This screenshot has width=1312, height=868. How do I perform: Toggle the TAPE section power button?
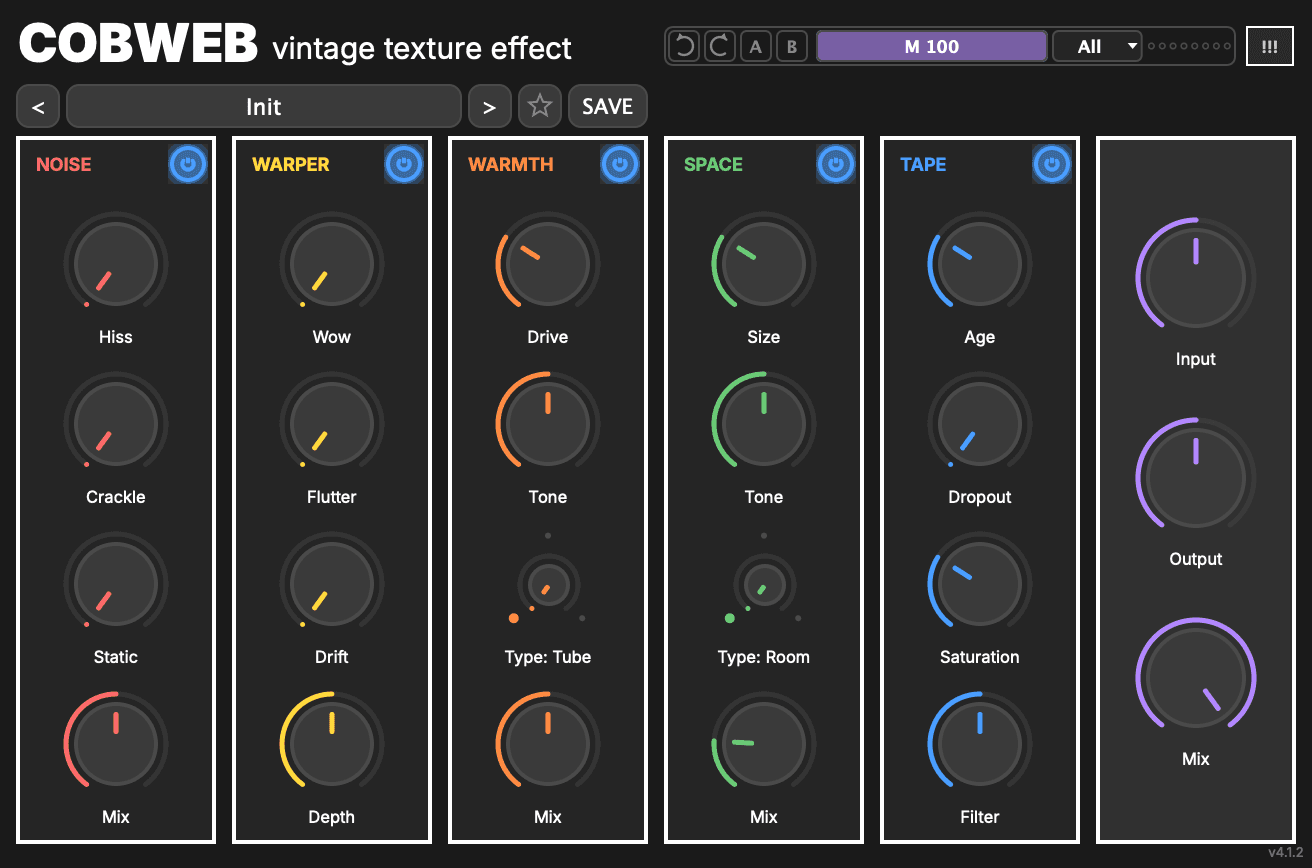(1052, 164)
